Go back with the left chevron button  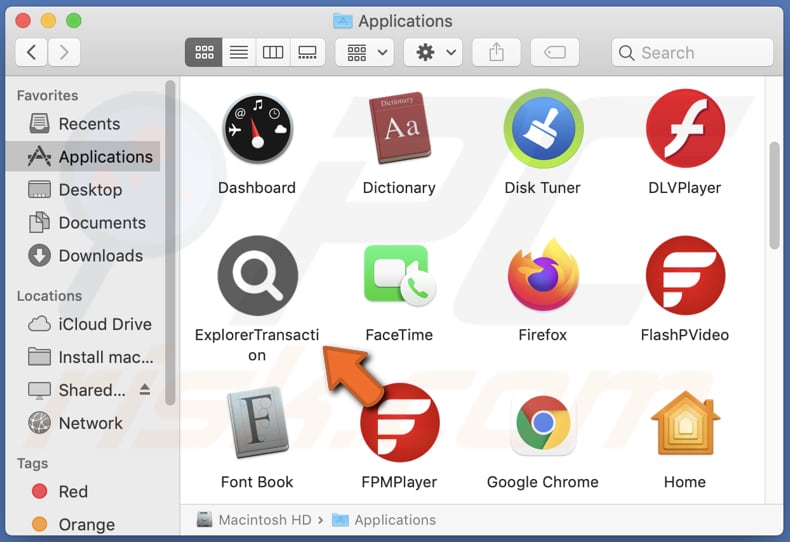pos(31,52)
